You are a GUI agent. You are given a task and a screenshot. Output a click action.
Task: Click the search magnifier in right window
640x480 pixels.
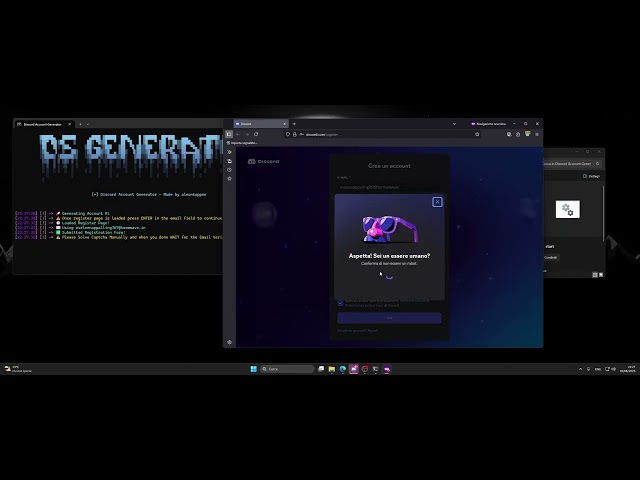(x=598, y=164)
